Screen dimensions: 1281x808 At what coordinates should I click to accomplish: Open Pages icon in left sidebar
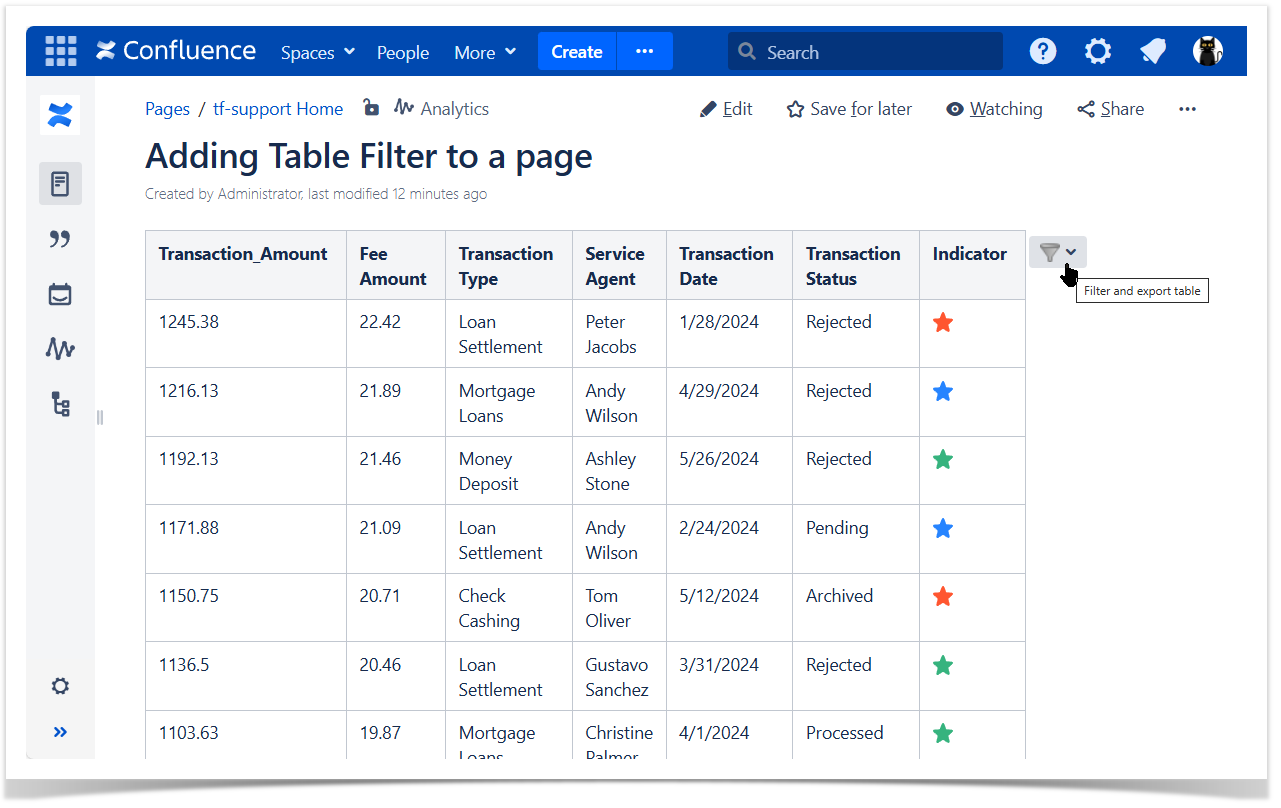pos(60,184)
